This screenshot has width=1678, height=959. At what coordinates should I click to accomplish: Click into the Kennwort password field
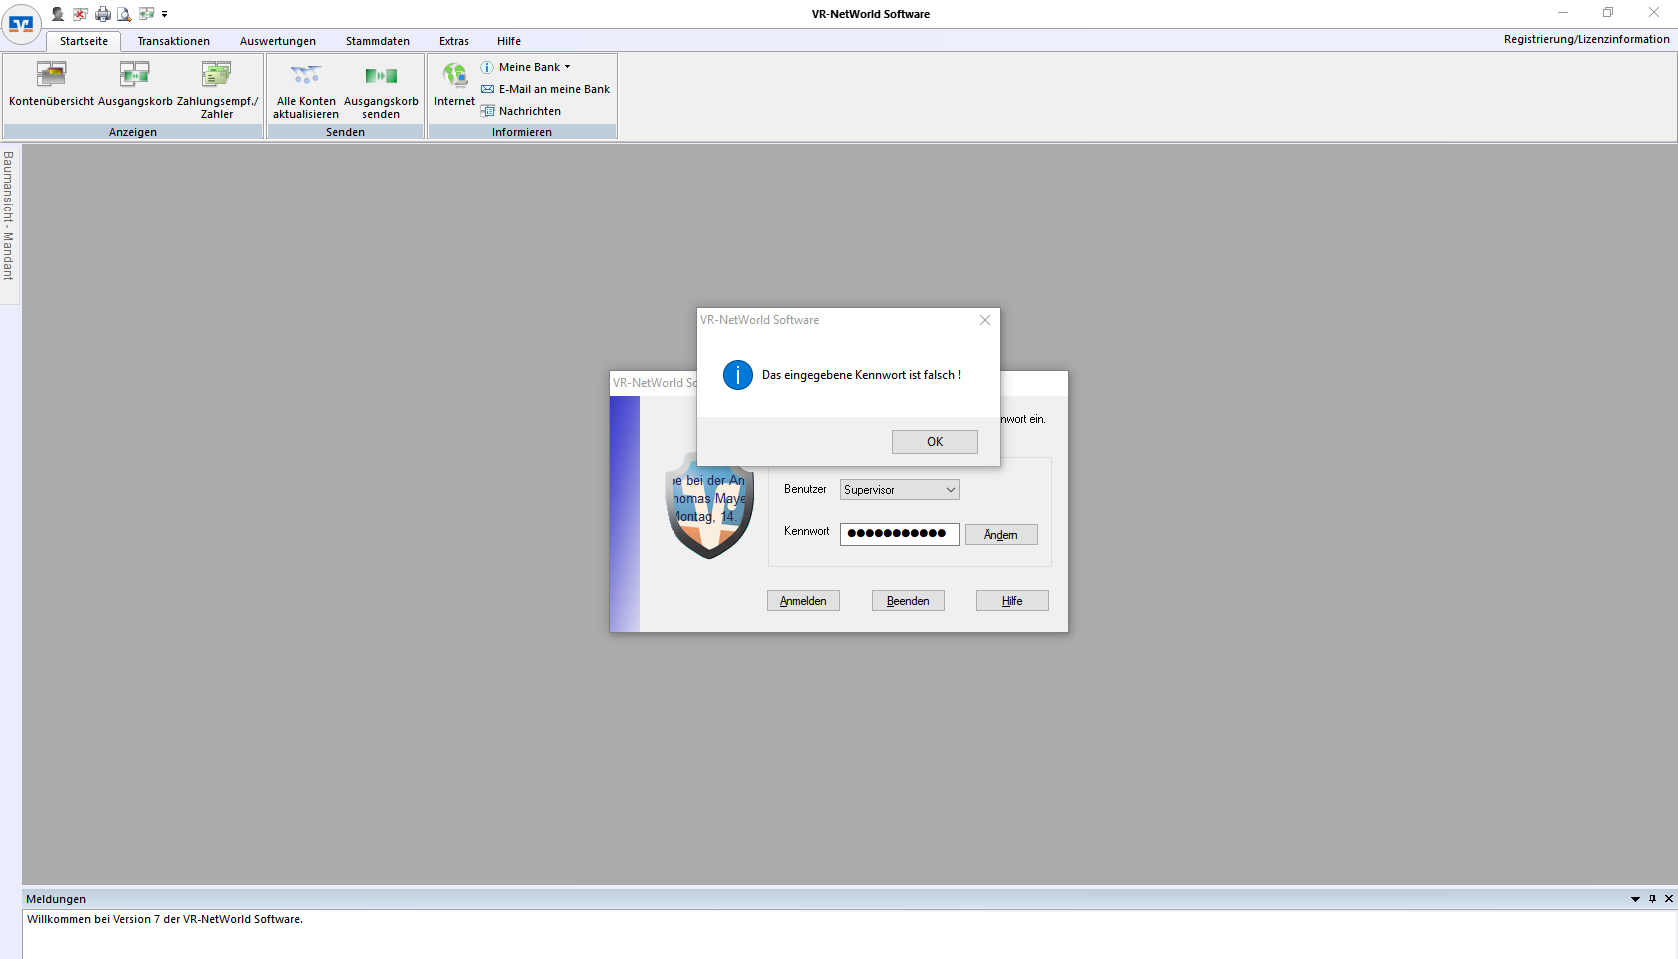pos(900,534)
